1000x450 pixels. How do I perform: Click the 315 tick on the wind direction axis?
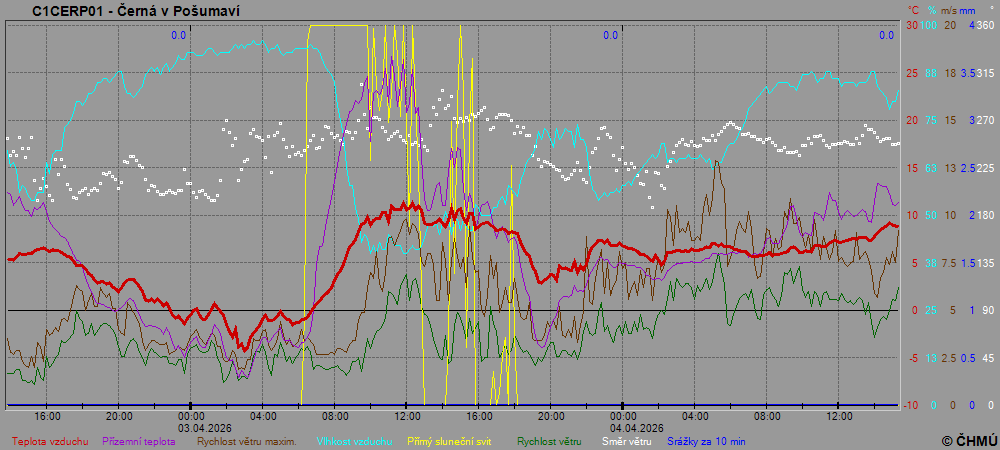(x=985, y=73)
